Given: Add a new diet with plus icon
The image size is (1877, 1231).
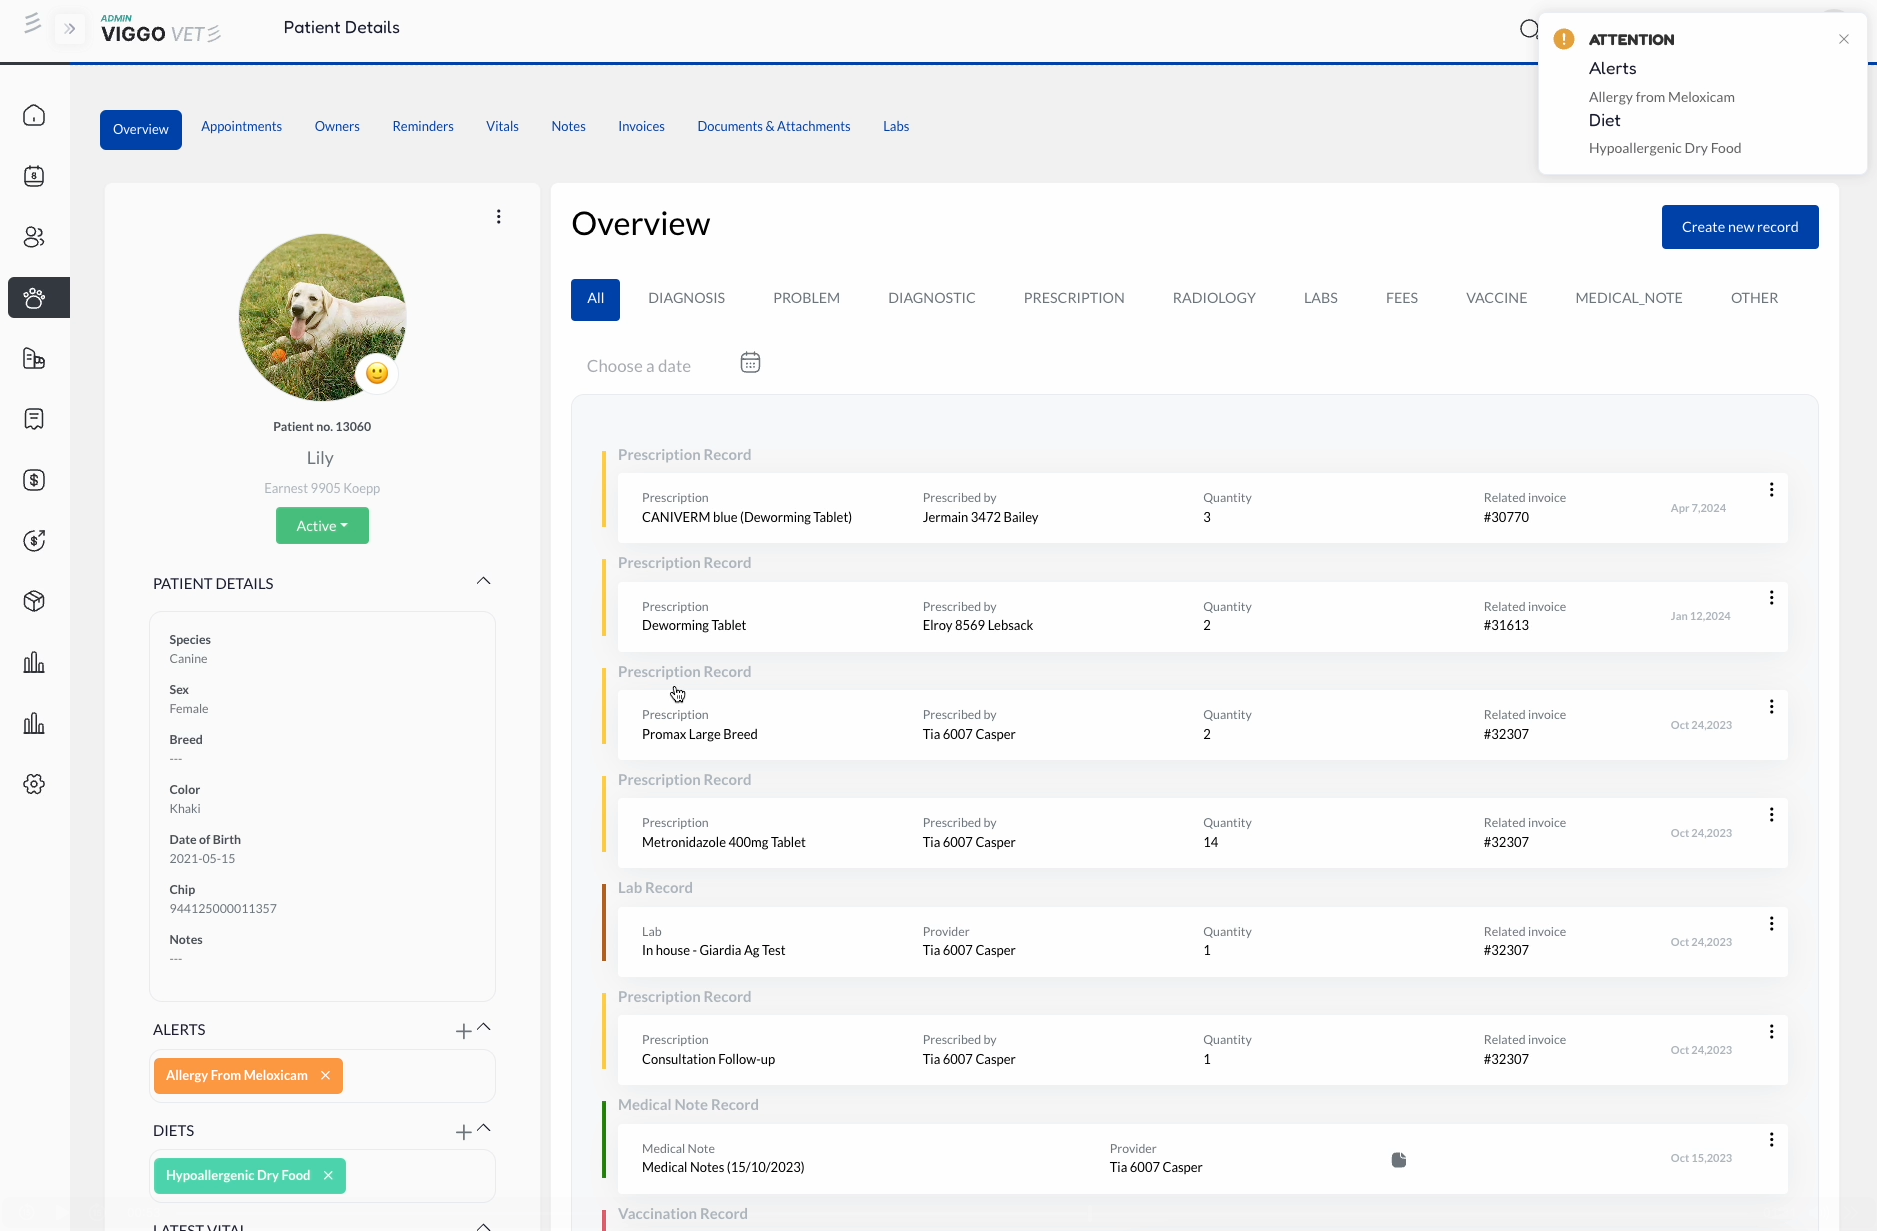Looking at the screenshot, I should [463, 1132].
